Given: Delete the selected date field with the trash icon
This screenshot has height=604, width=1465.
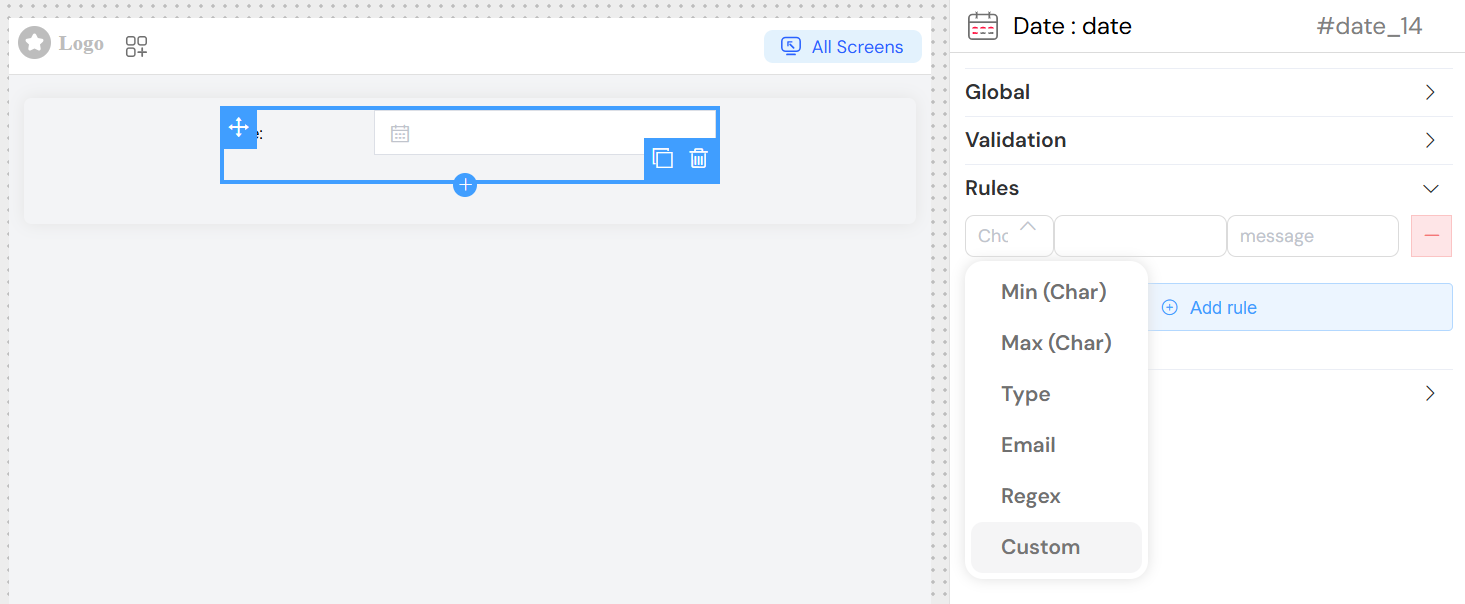Looking at the screenshot, I should point(699,158).
